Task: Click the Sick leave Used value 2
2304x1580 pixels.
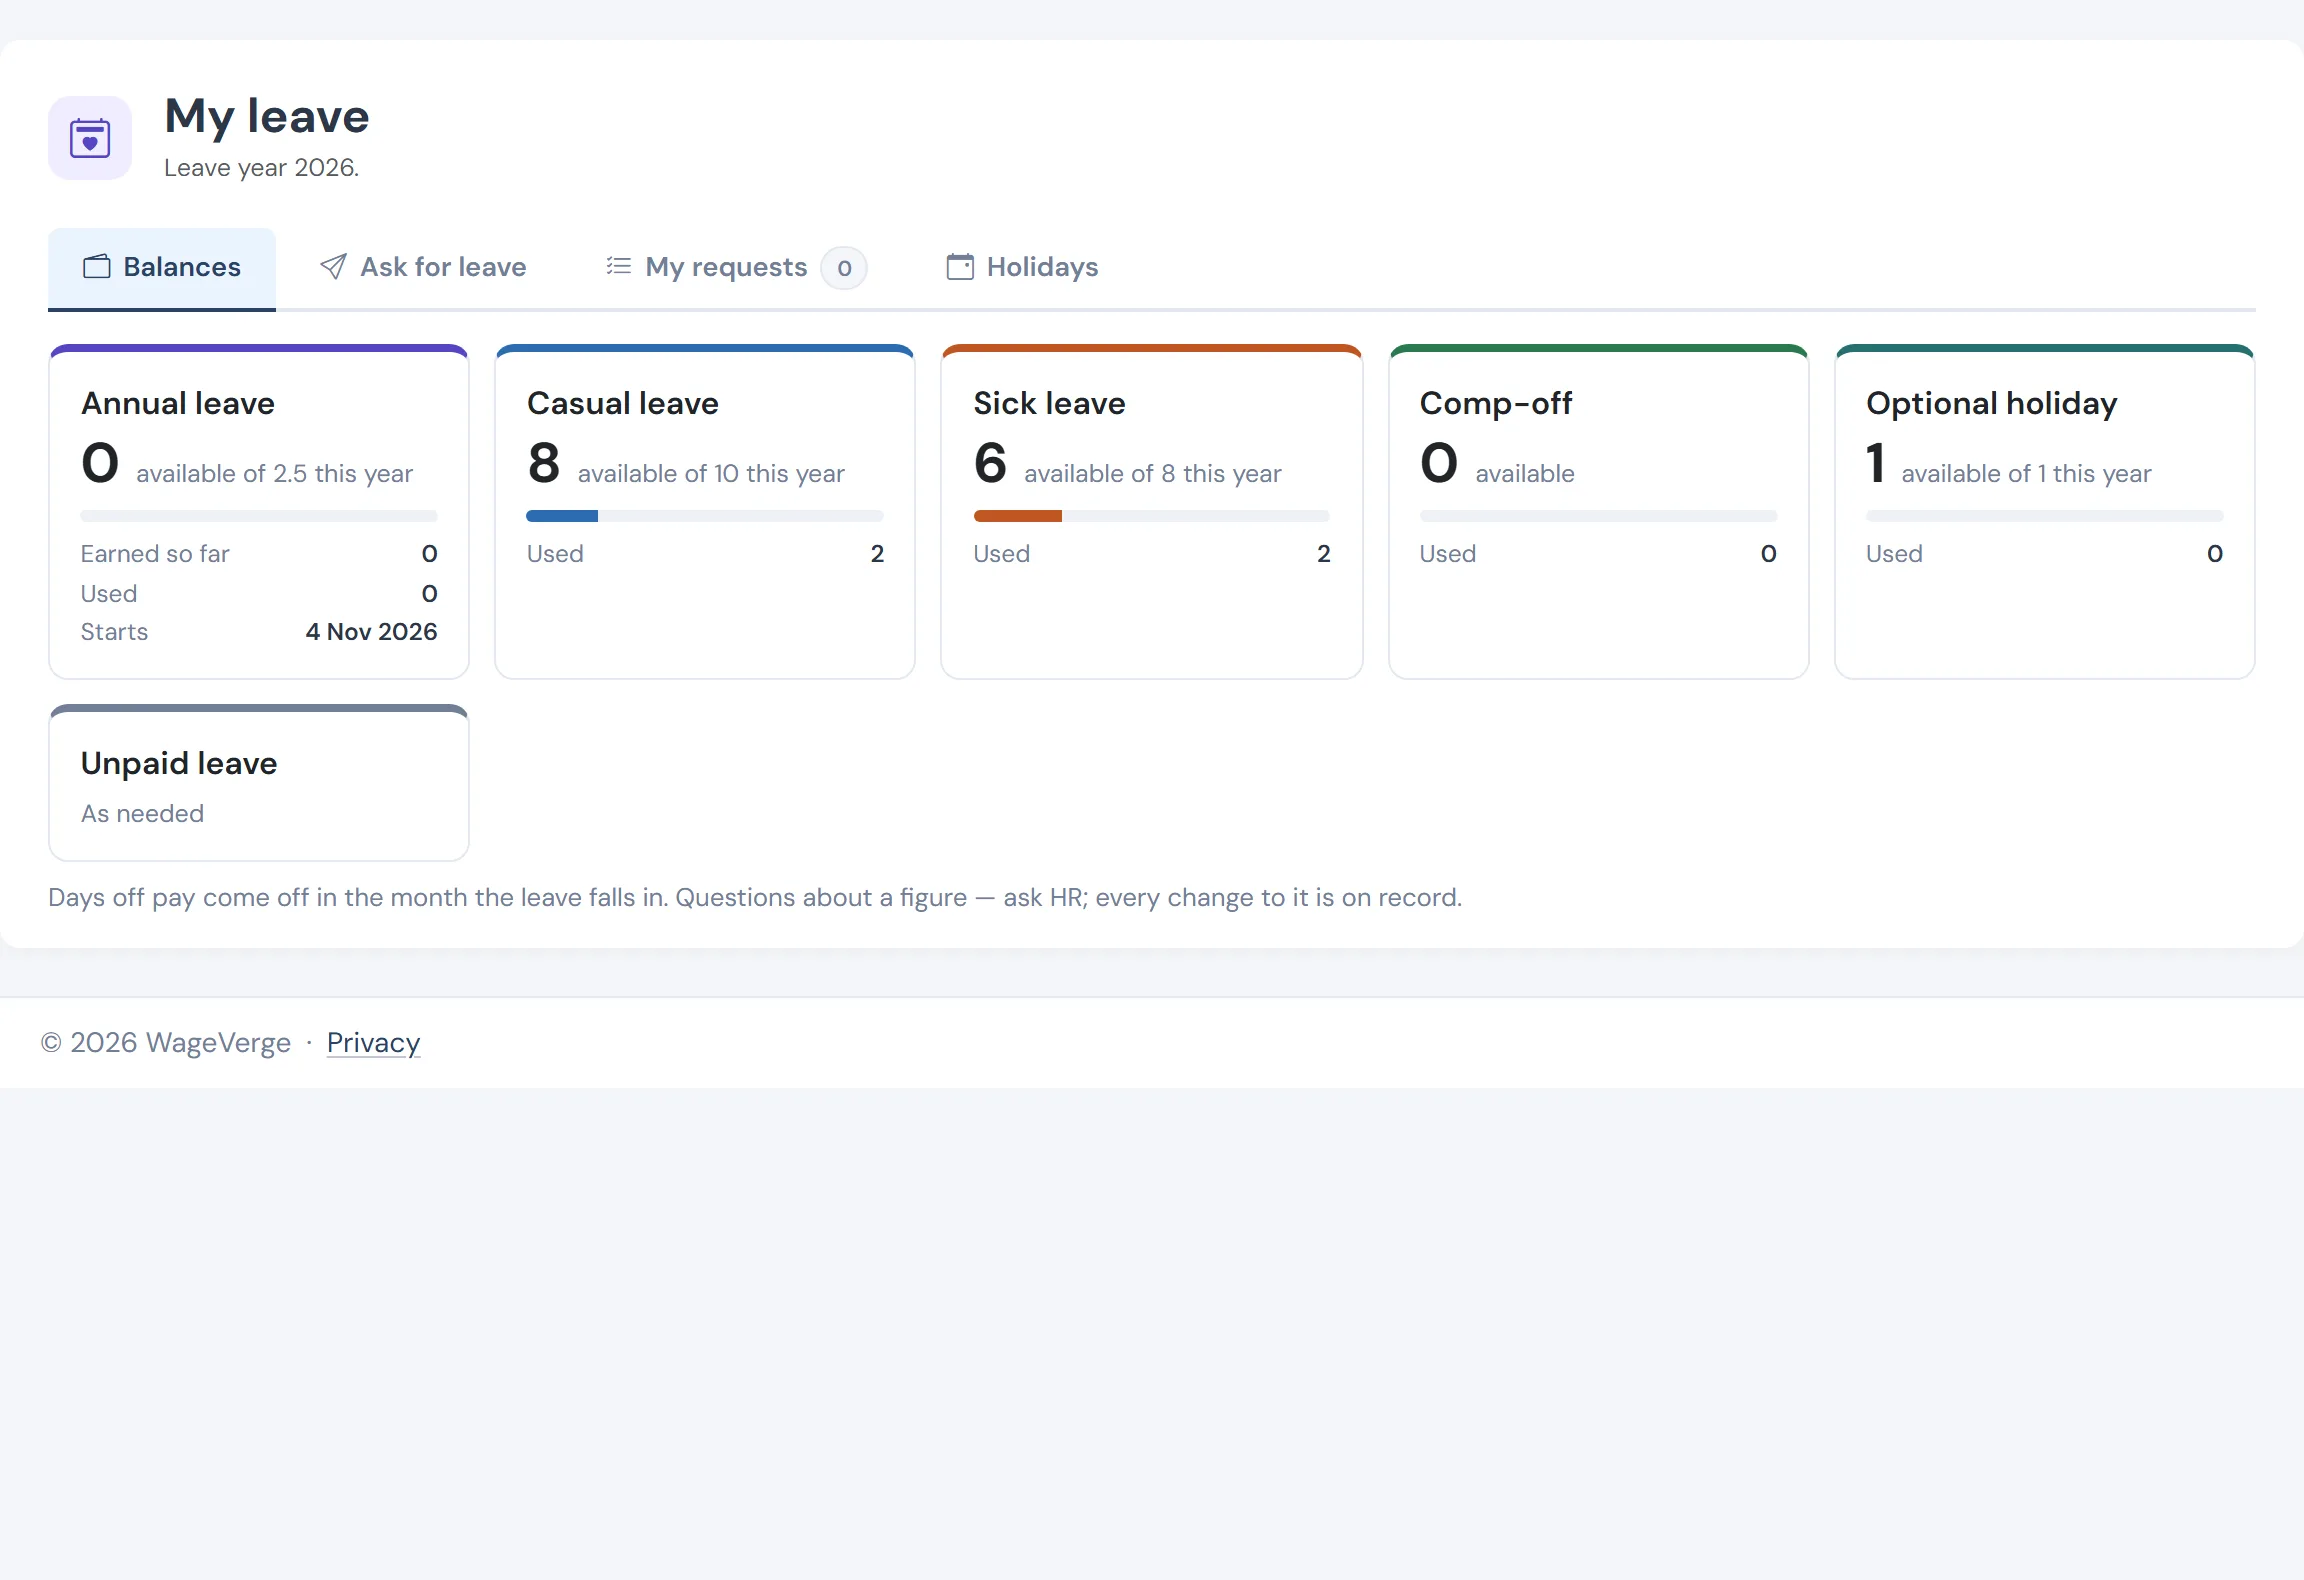Action: point(1324,553)
